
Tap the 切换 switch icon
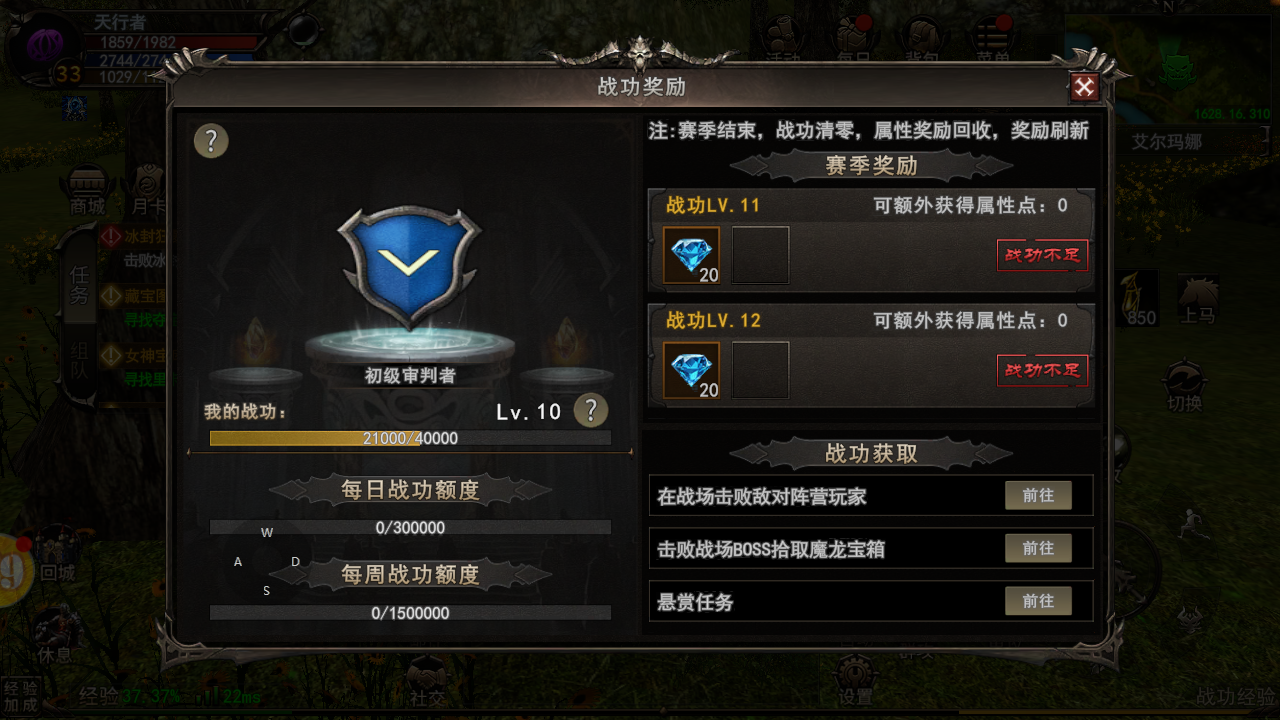point(1185,386)
